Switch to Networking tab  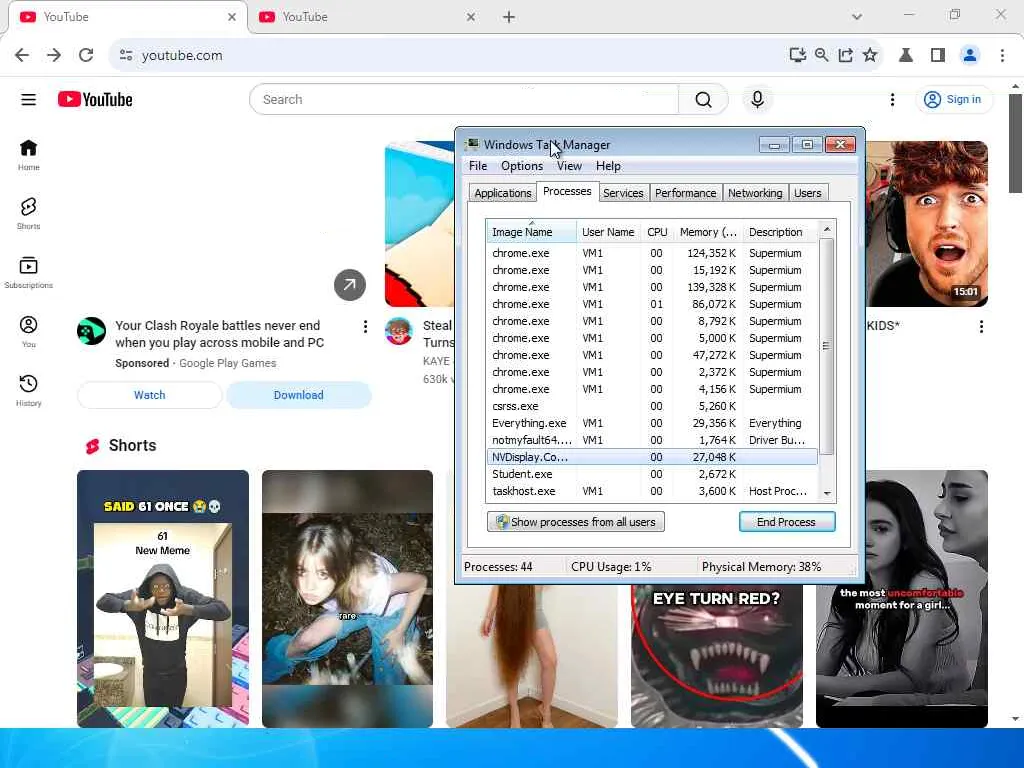point(755,193)
